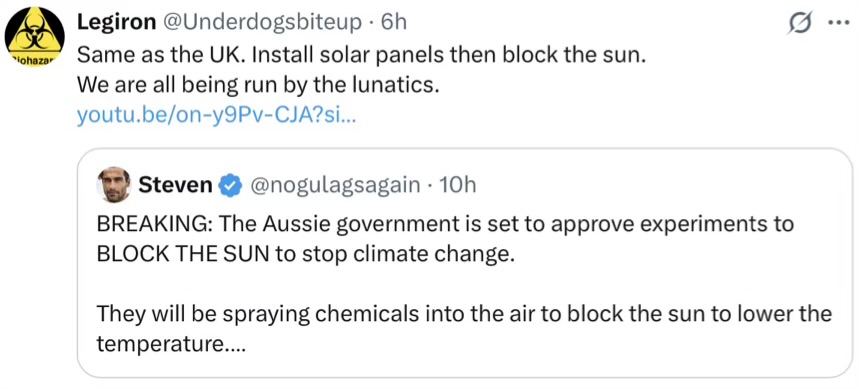Screen dimensions: 859x389
Task: Open the @Underdogsbiteup handle
Action: coord(261,22)
